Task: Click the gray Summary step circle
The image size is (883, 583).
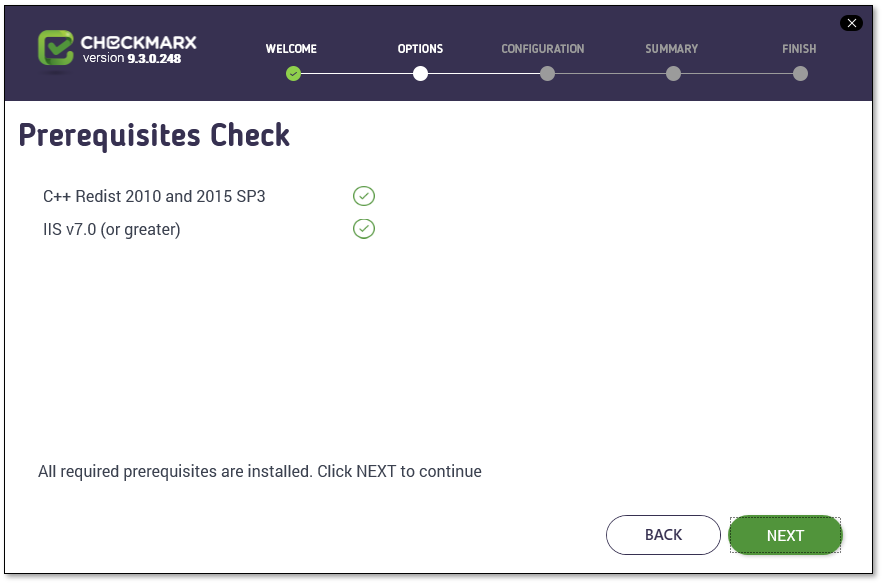Action: [x=673, y=73]
